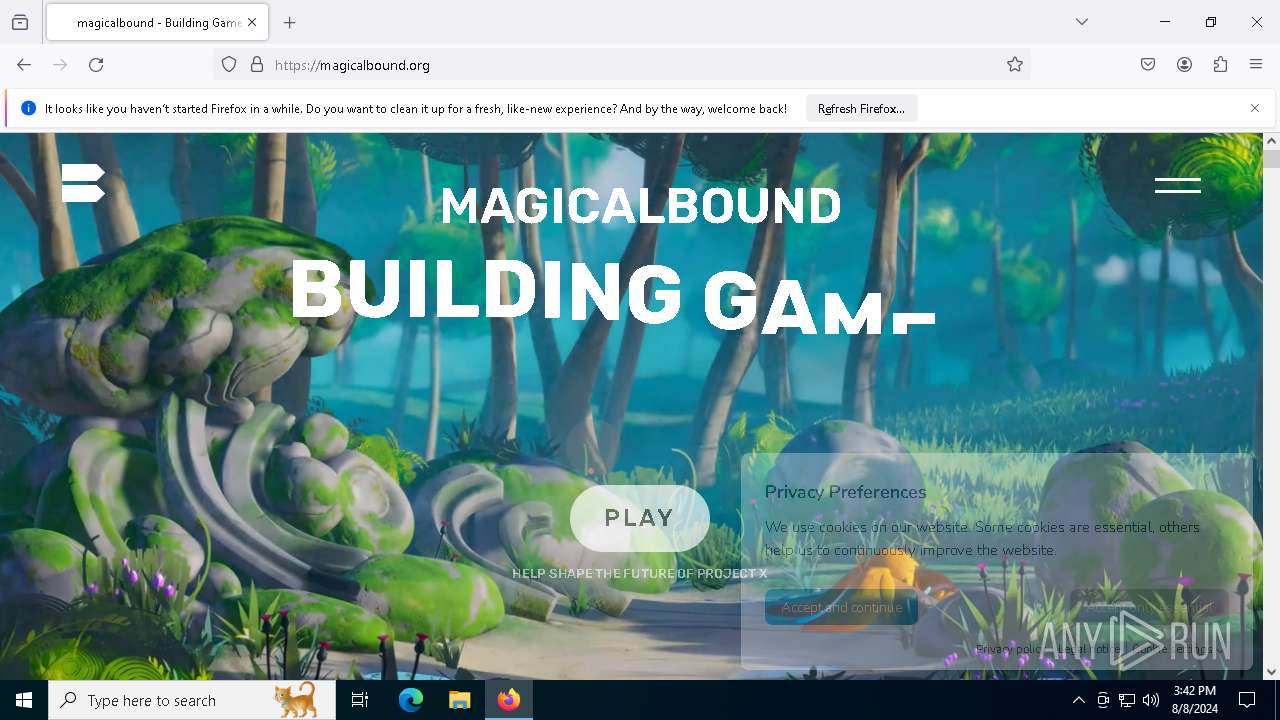Launch Microsoft Edge from taskbar
Screen dimensions: 1280x720
[x=411, y=700]
